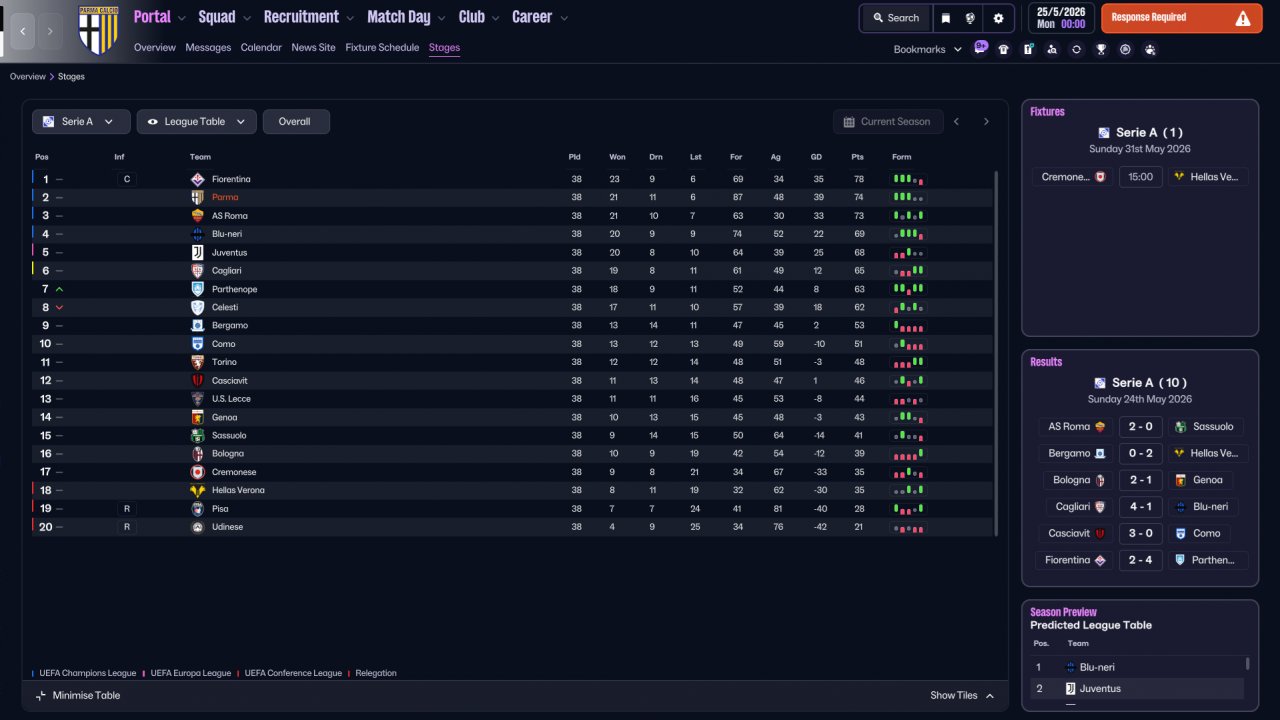Switch to the News Site tab
This screenshot has width=1280, height=720.
coord(314,48)
